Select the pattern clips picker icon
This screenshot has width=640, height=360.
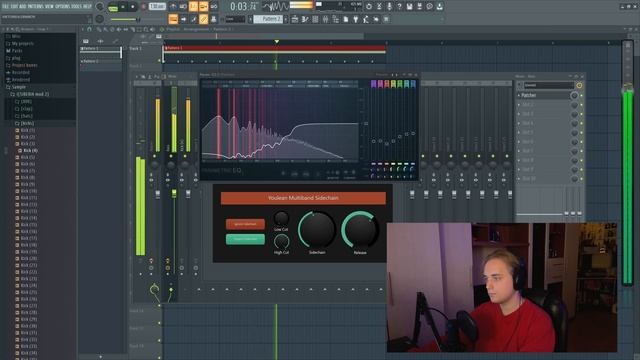86,41
